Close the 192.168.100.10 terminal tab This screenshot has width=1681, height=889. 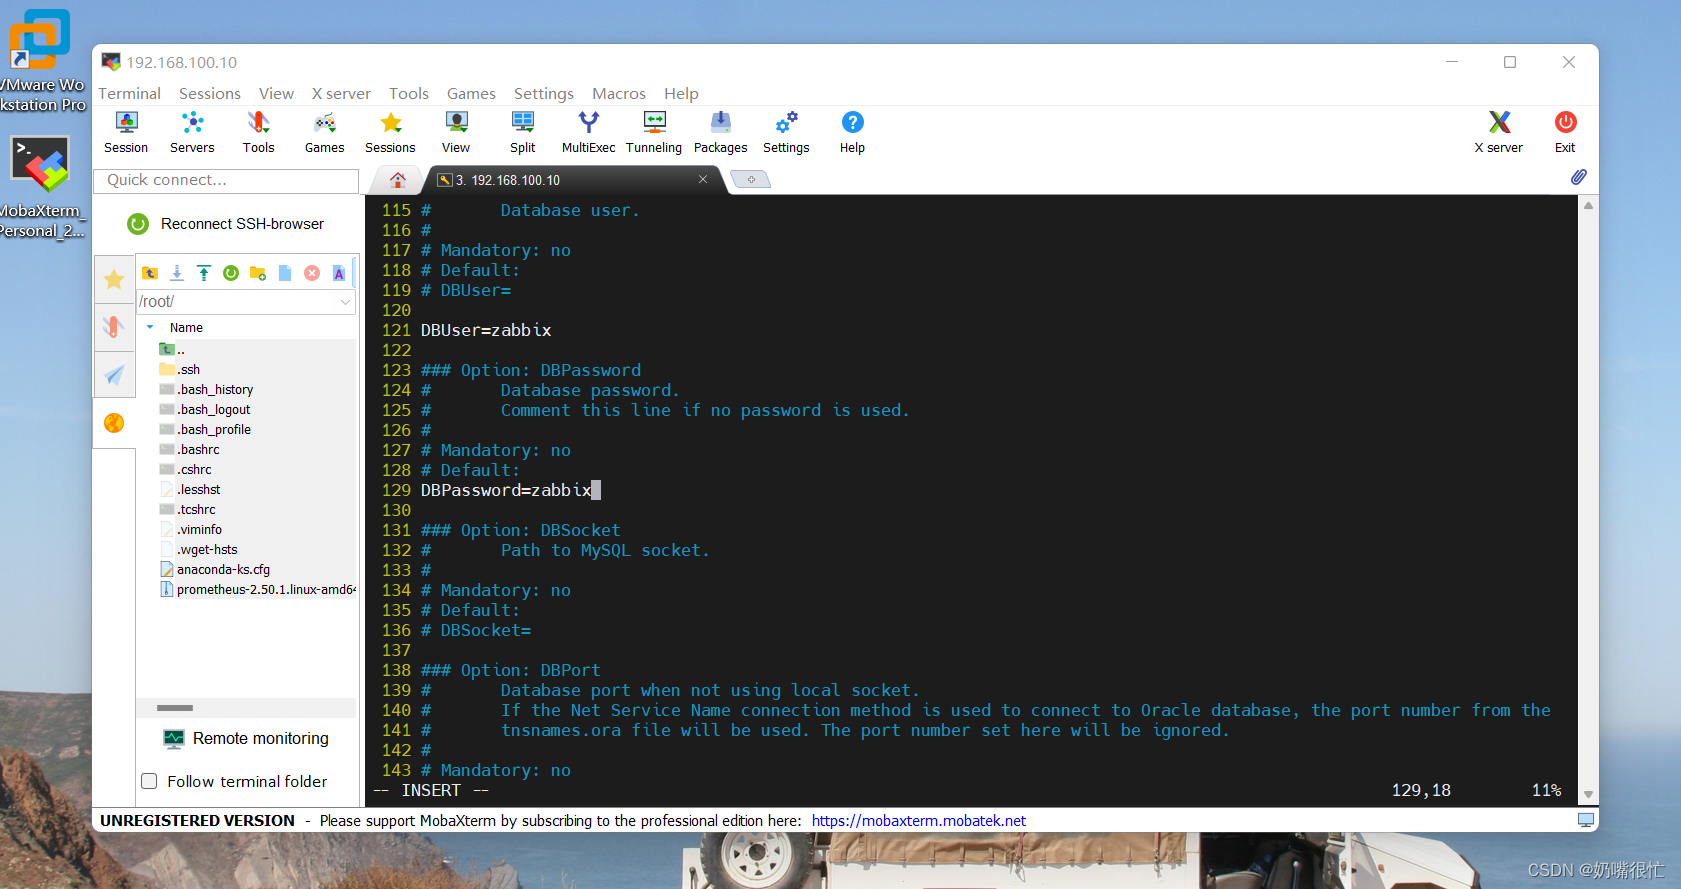703,179
